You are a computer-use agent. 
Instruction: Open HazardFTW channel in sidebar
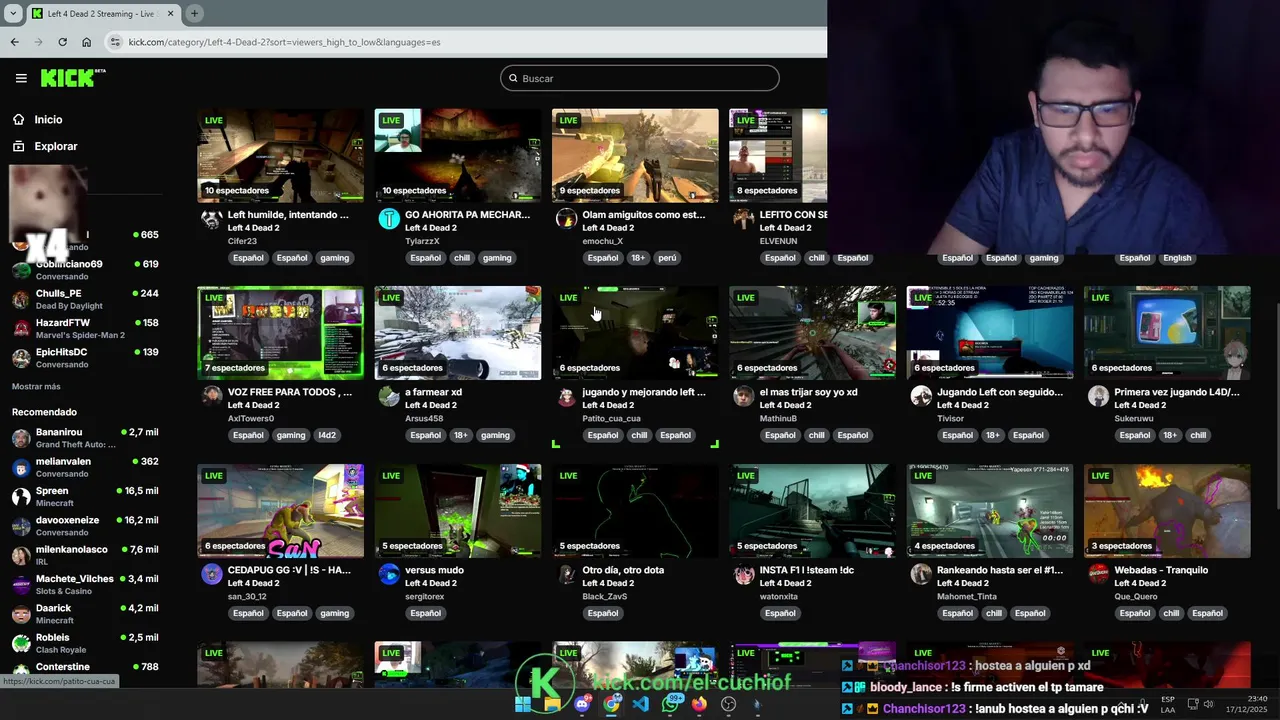[85, 328]
